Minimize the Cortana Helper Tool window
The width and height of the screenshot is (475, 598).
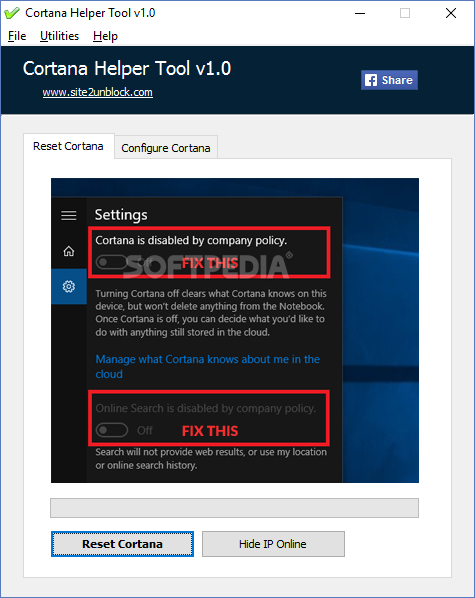click(x=360, y=13)
